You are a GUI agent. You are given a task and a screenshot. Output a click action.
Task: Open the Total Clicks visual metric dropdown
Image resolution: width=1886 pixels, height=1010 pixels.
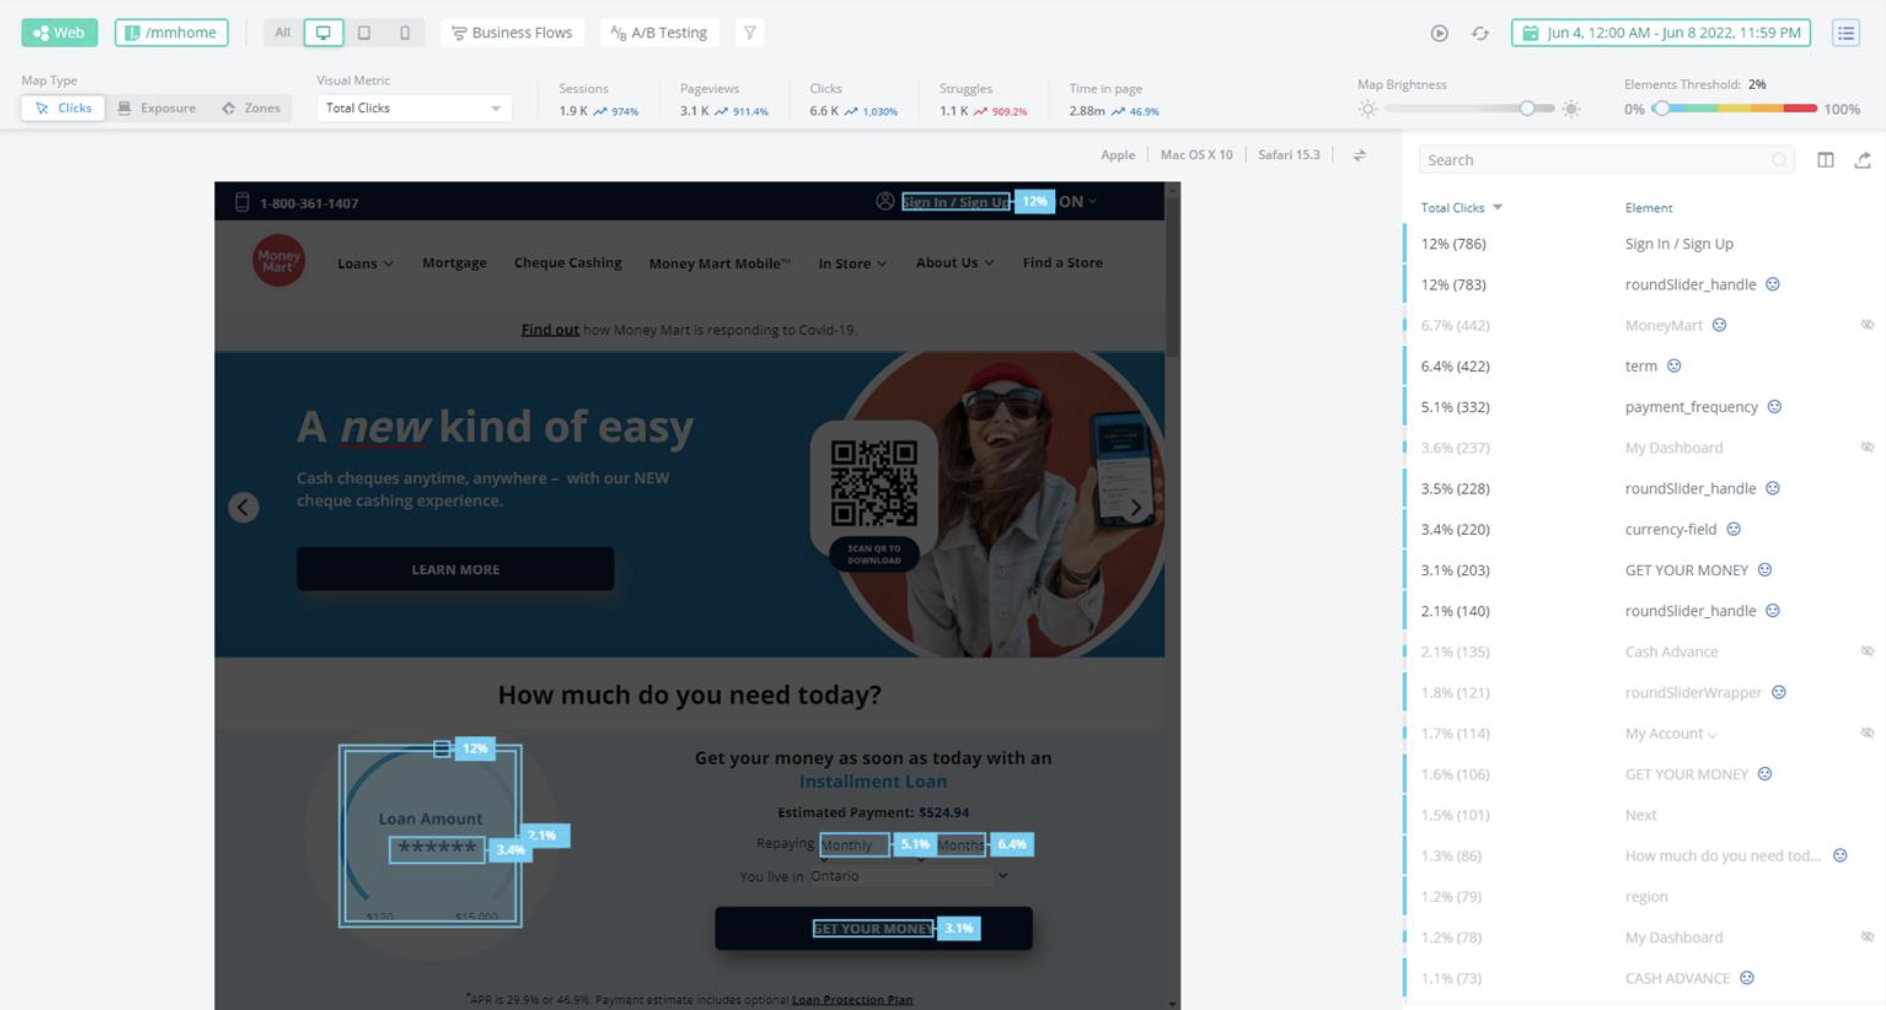413,108
